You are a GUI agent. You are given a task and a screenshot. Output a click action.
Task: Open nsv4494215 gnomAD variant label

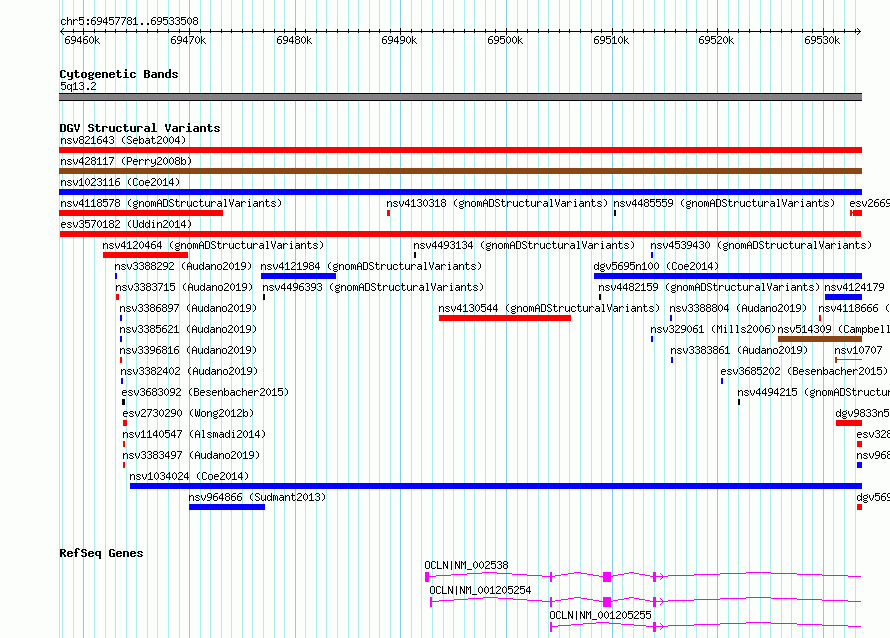coord(813,392)
